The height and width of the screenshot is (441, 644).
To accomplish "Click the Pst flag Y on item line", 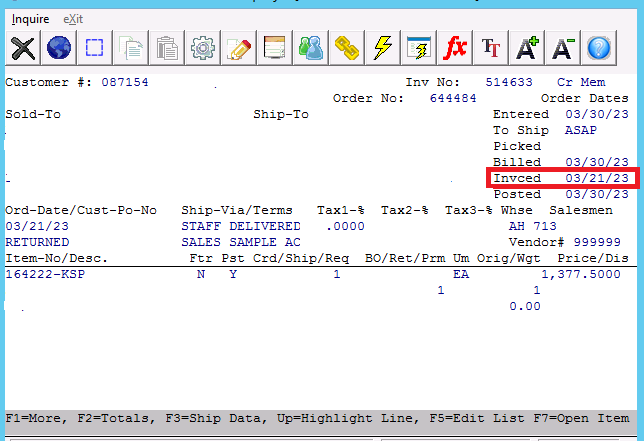I will [x=233, y=274].
